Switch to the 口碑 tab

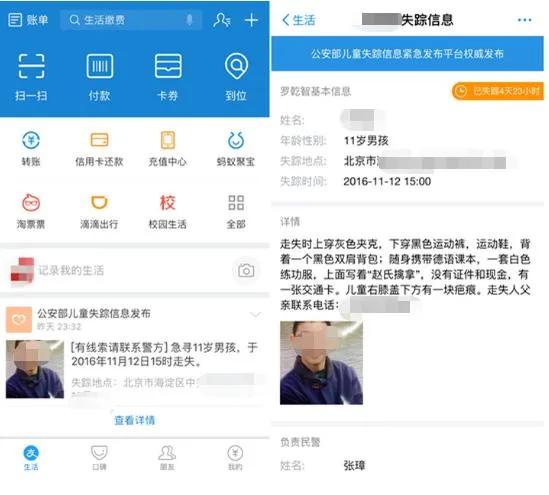point(99,457)
